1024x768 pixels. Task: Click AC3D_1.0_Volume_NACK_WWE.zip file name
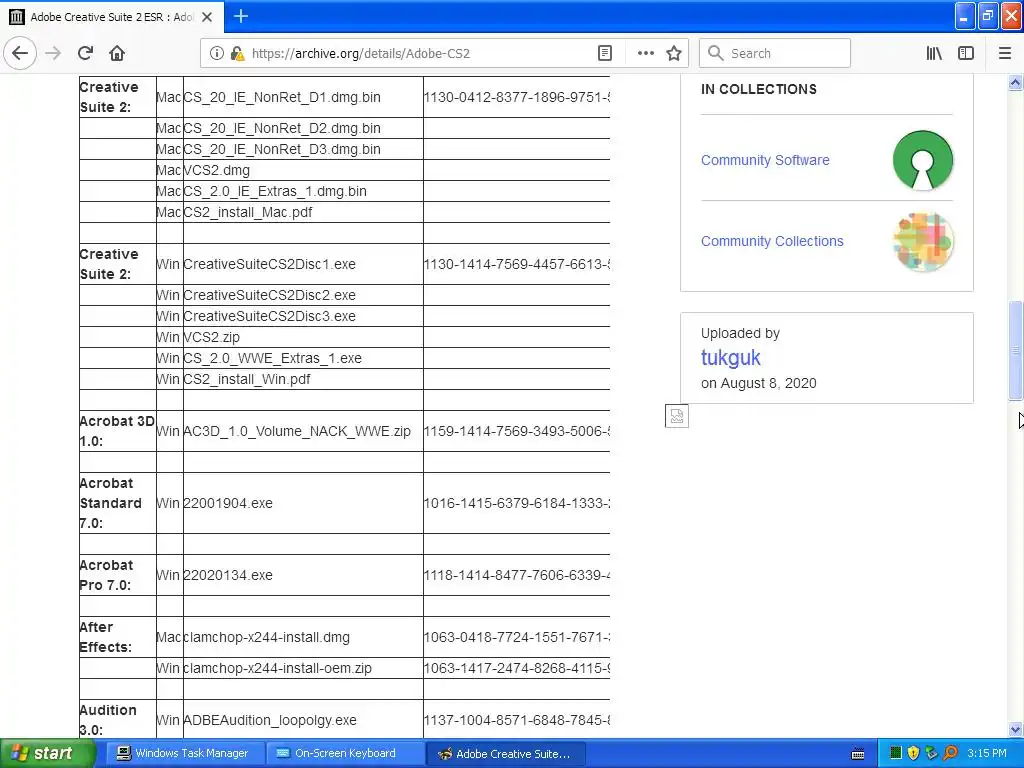point(296,431)
